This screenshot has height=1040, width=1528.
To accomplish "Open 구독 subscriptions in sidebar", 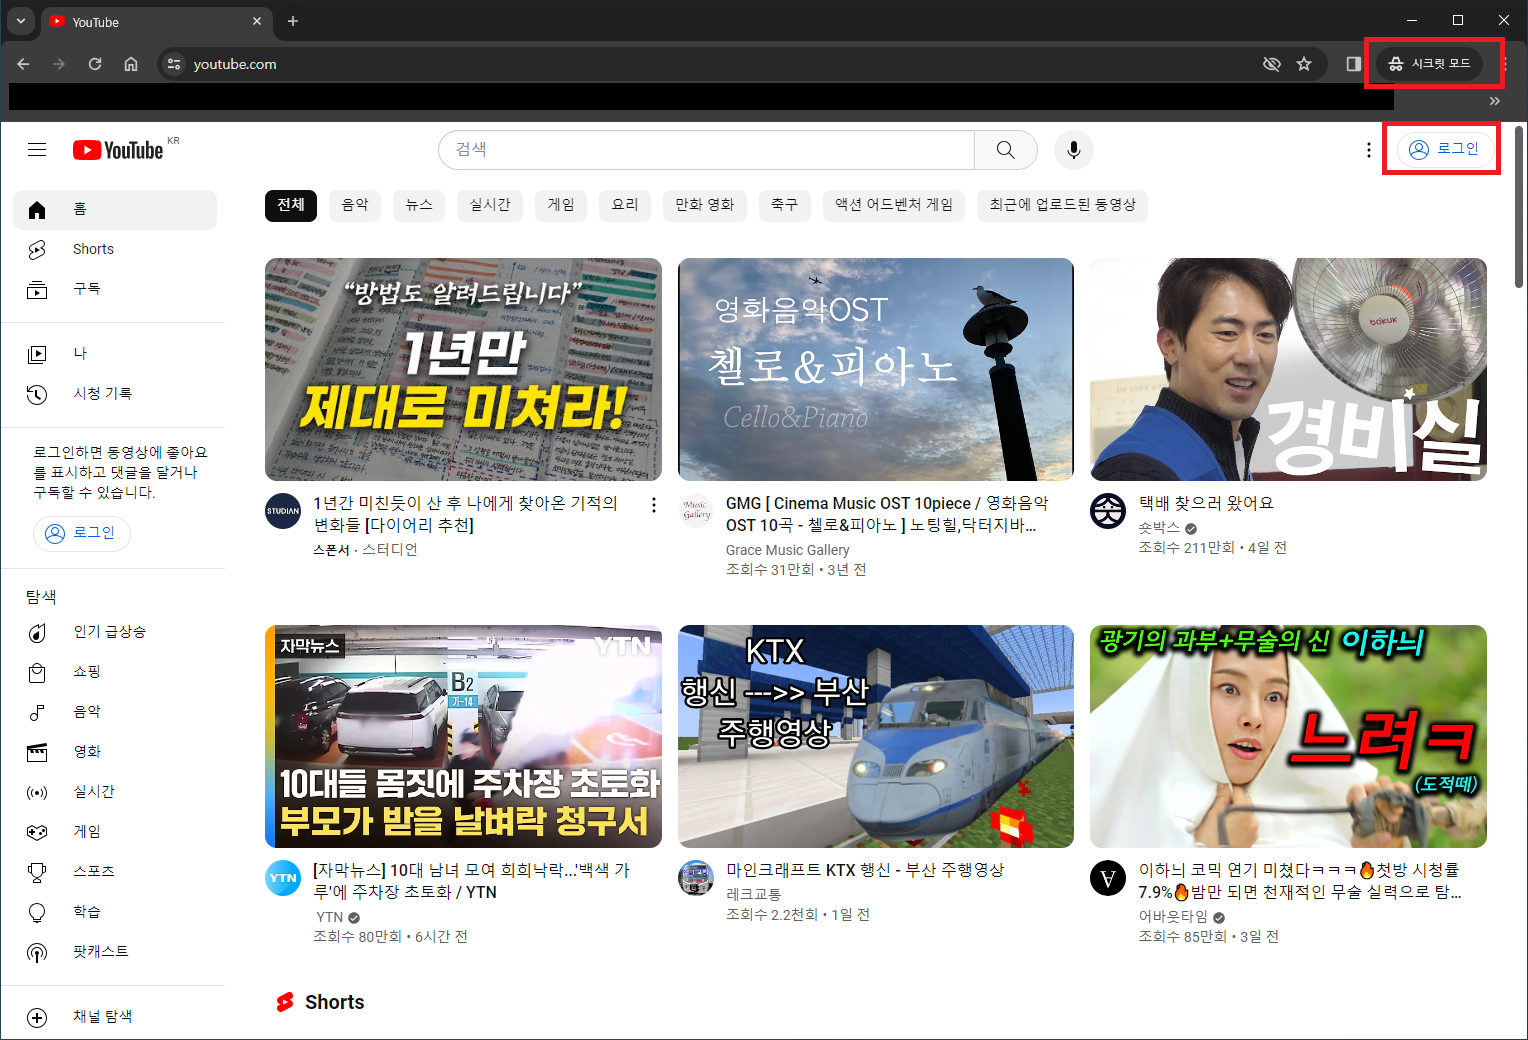I will click(115, 290).
